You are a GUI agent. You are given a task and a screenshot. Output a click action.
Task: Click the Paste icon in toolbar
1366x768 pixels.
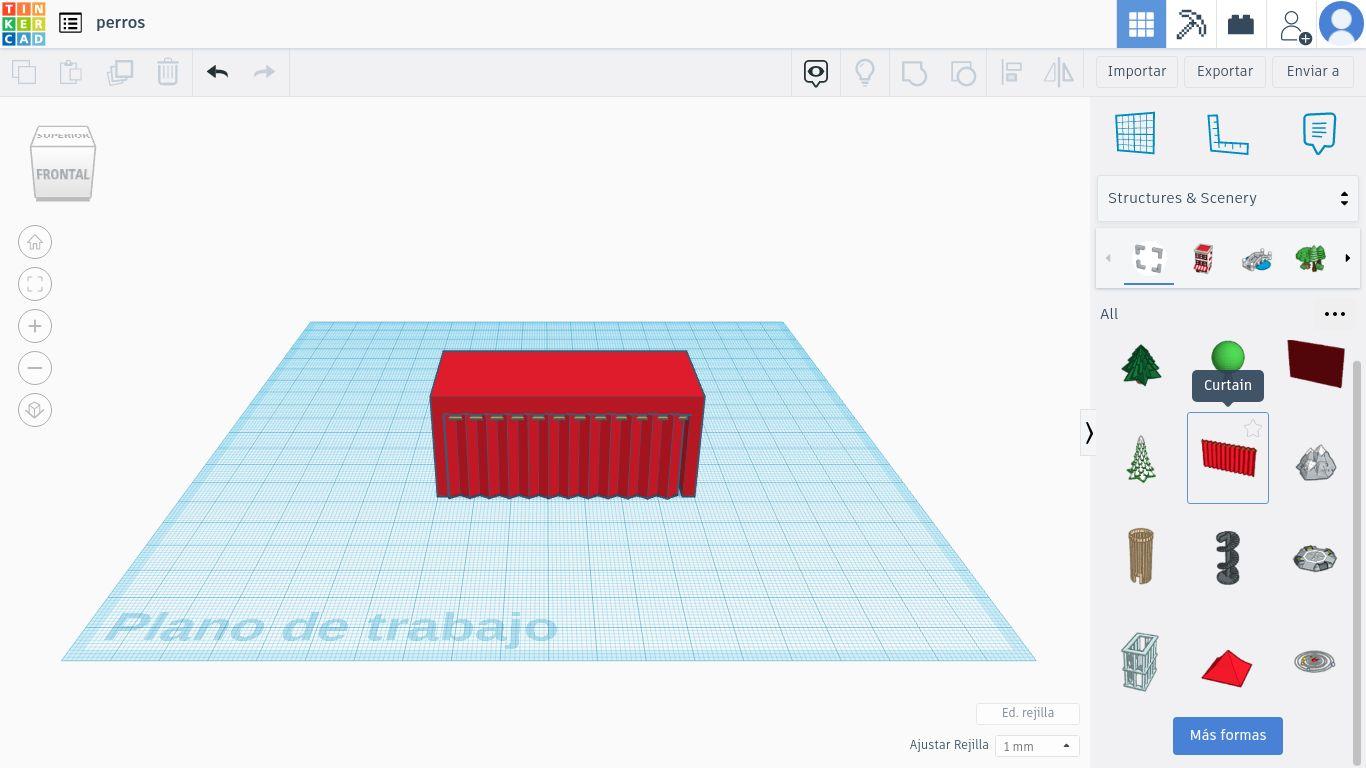[x=70, y=72]
